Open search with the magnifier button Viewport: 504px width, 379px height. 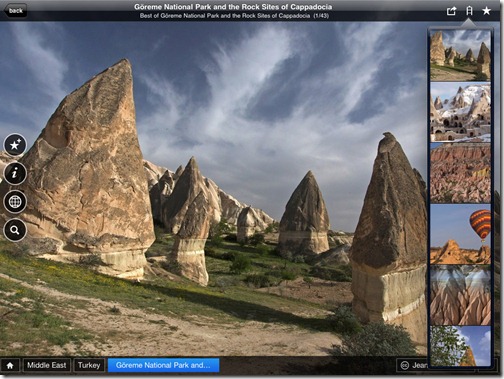click(x=15, y=230)
